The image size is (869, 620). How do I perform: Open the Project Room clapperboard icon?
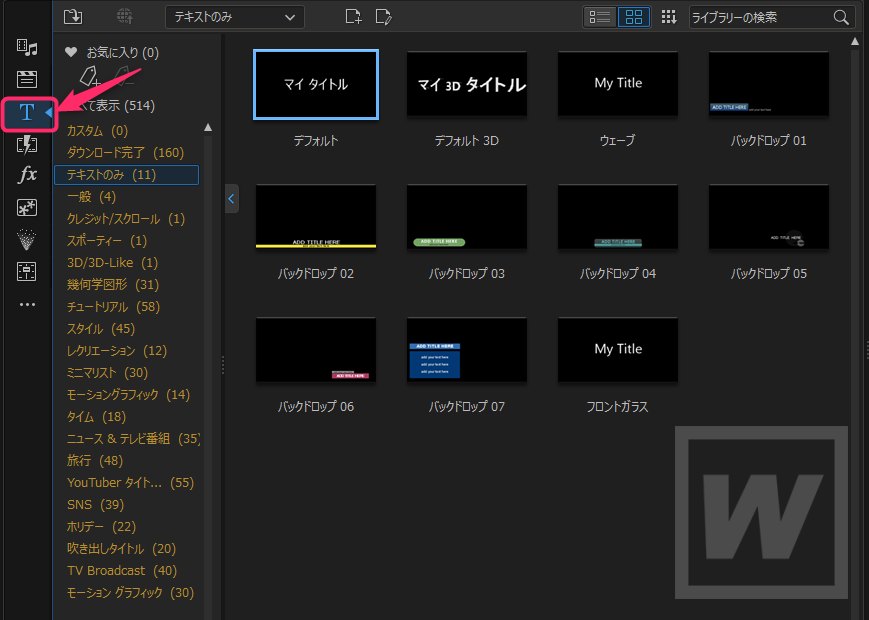[x=27, y=79]
